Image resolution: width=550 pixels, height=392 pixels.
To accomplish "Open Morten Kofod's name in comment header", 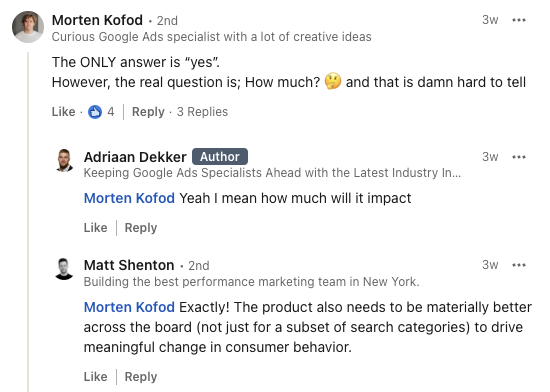I will 97,20.
